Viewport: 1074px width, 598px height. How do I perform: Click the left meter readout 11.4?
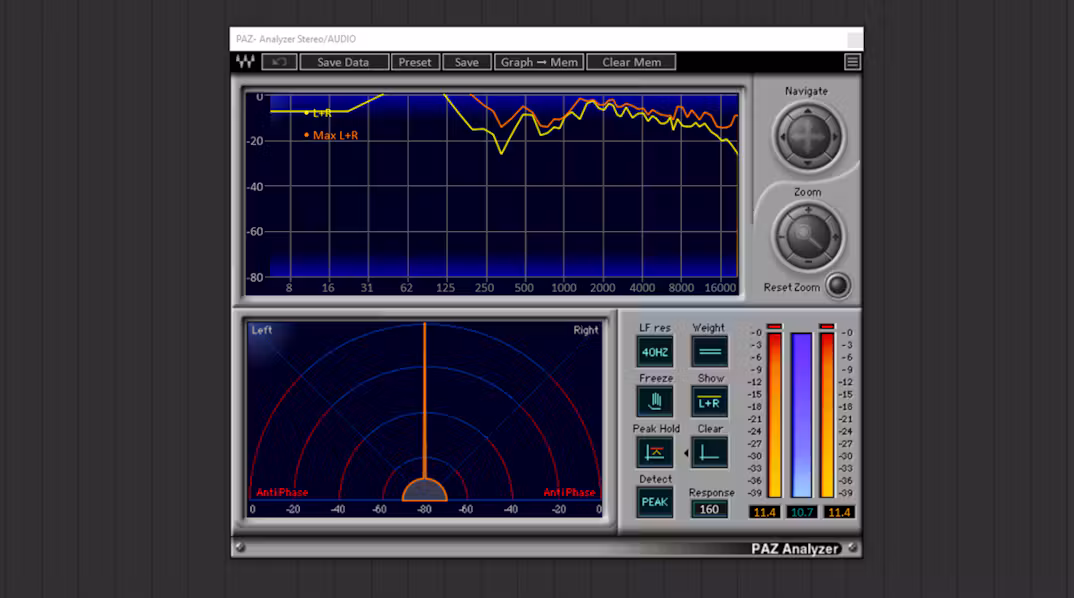pos(764,512)
